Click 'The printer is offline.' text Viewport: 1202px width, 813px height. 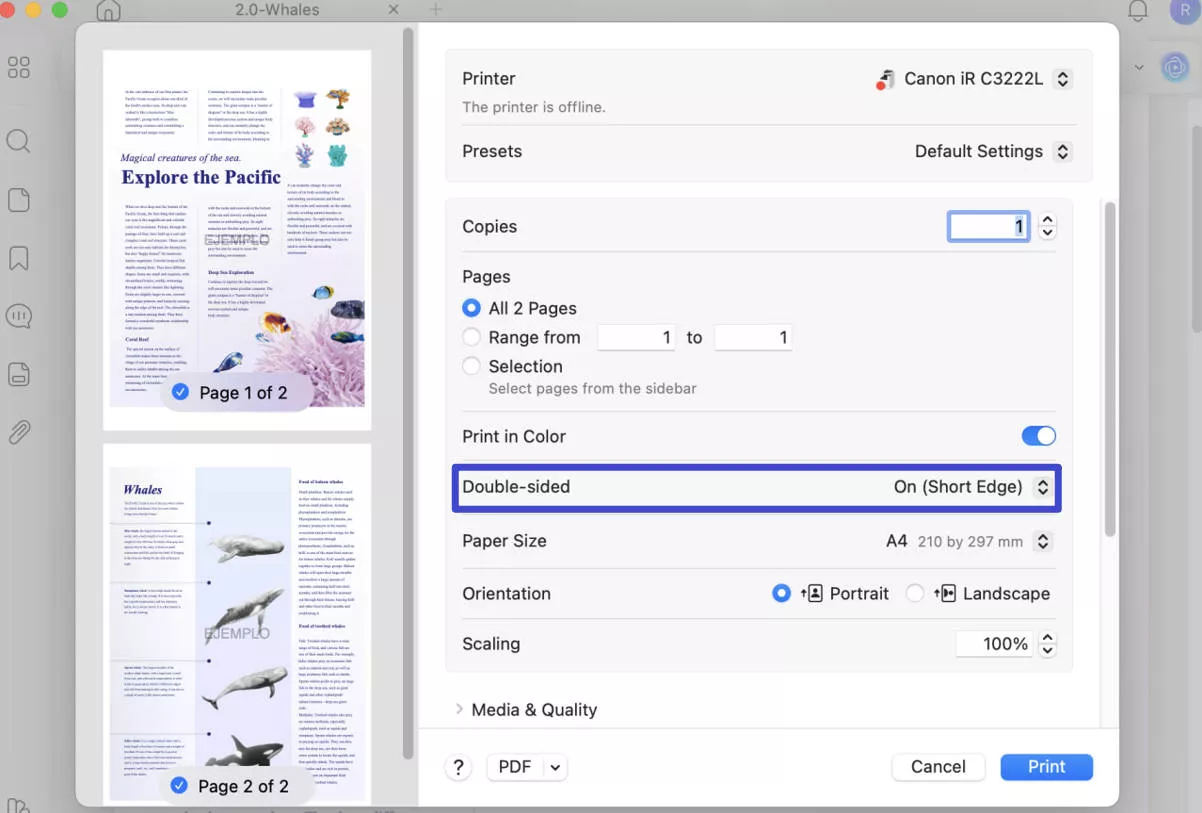pyautogui.click(x=534, y=107)
